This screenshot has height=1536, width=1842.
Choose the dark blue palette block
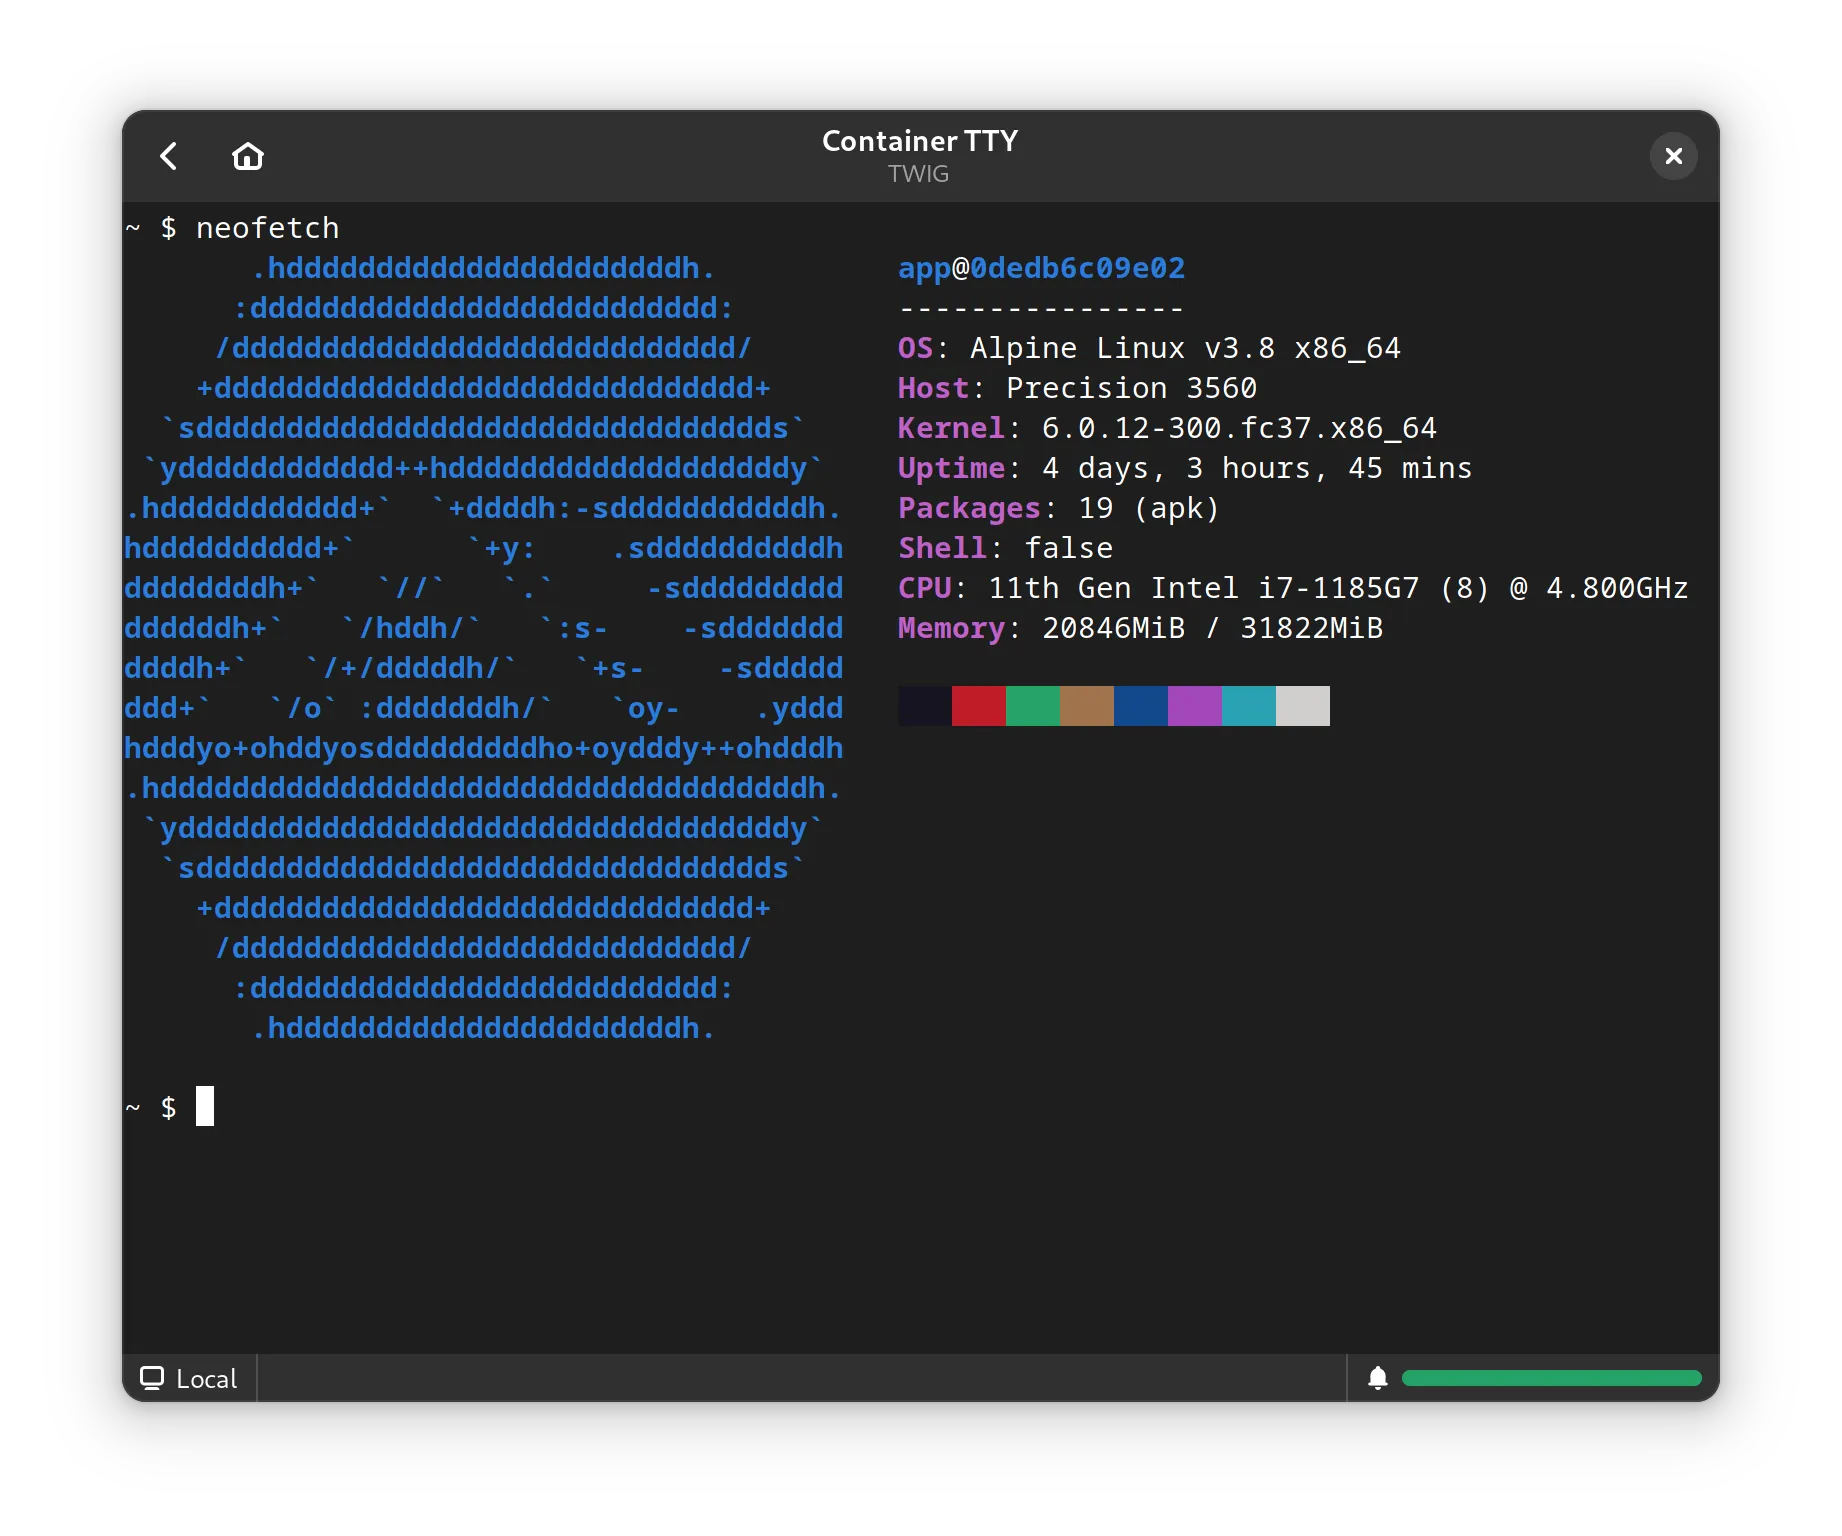(x=1140, y=706)
